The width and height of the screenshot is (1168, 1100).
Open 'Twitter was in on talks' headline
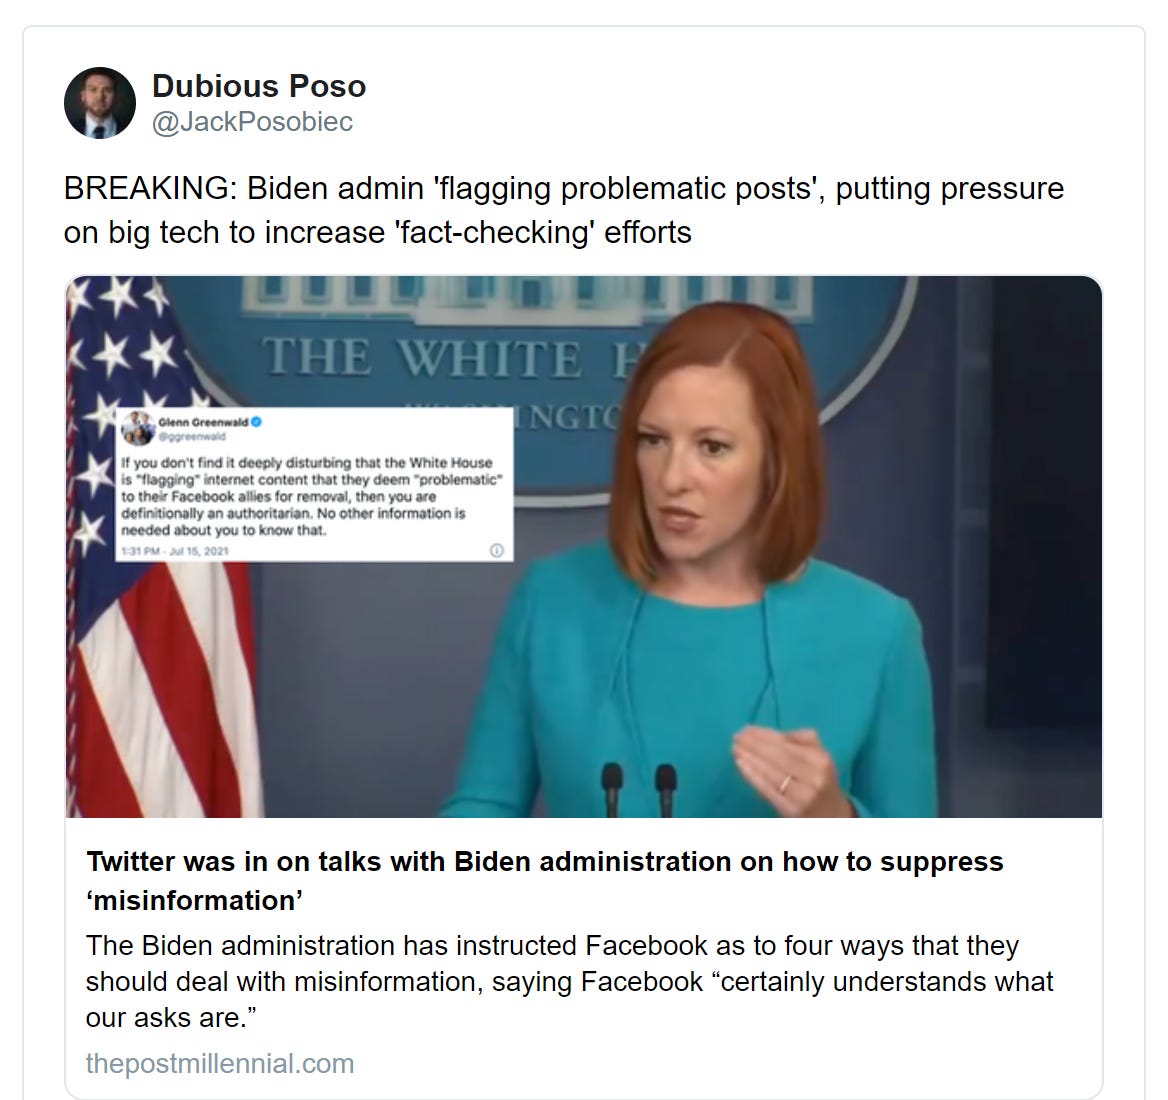tap(545, 881)
